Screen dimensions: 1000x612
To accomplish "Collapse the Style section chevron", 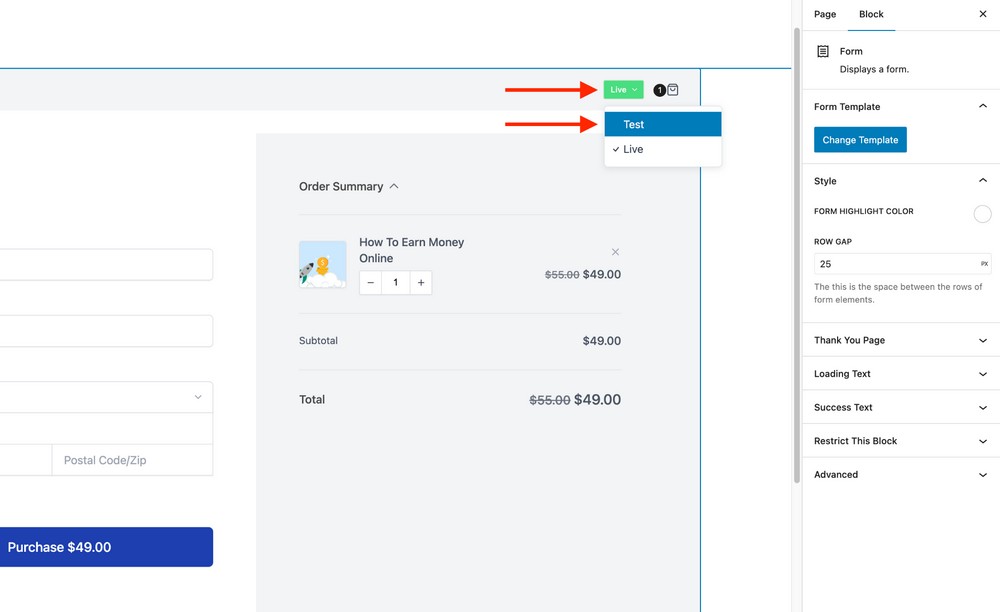I will (x=981, y=181).
